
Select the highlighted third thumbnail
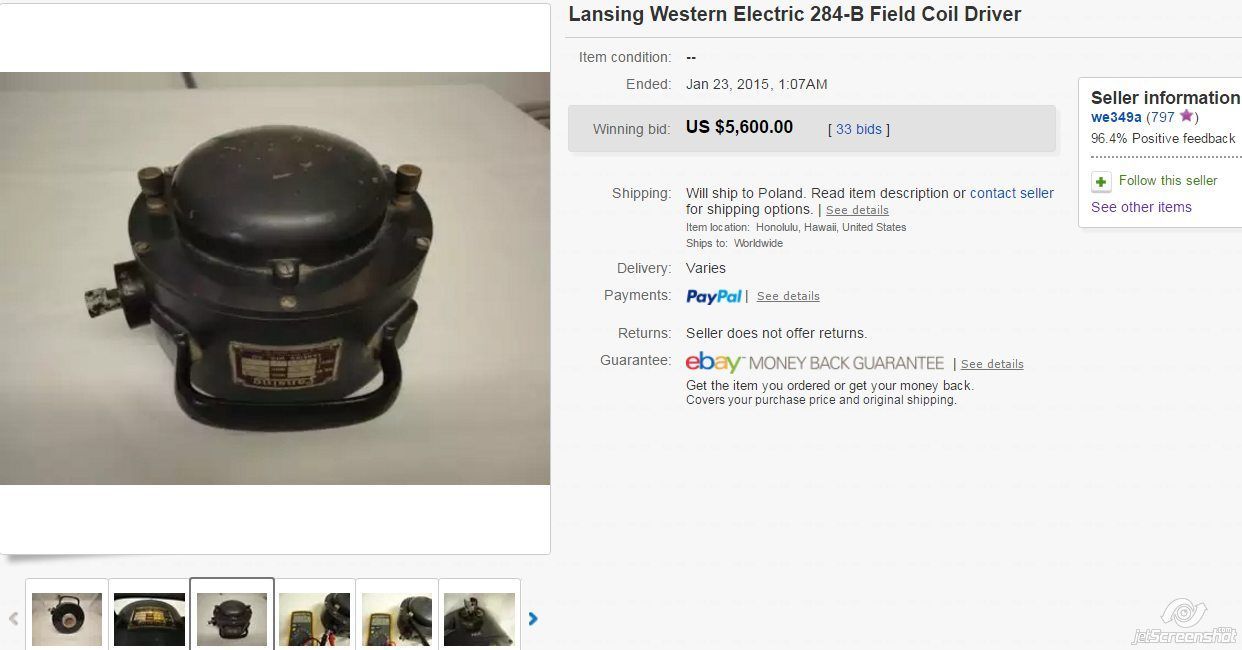pyautogui.click(x=232, y=619)
